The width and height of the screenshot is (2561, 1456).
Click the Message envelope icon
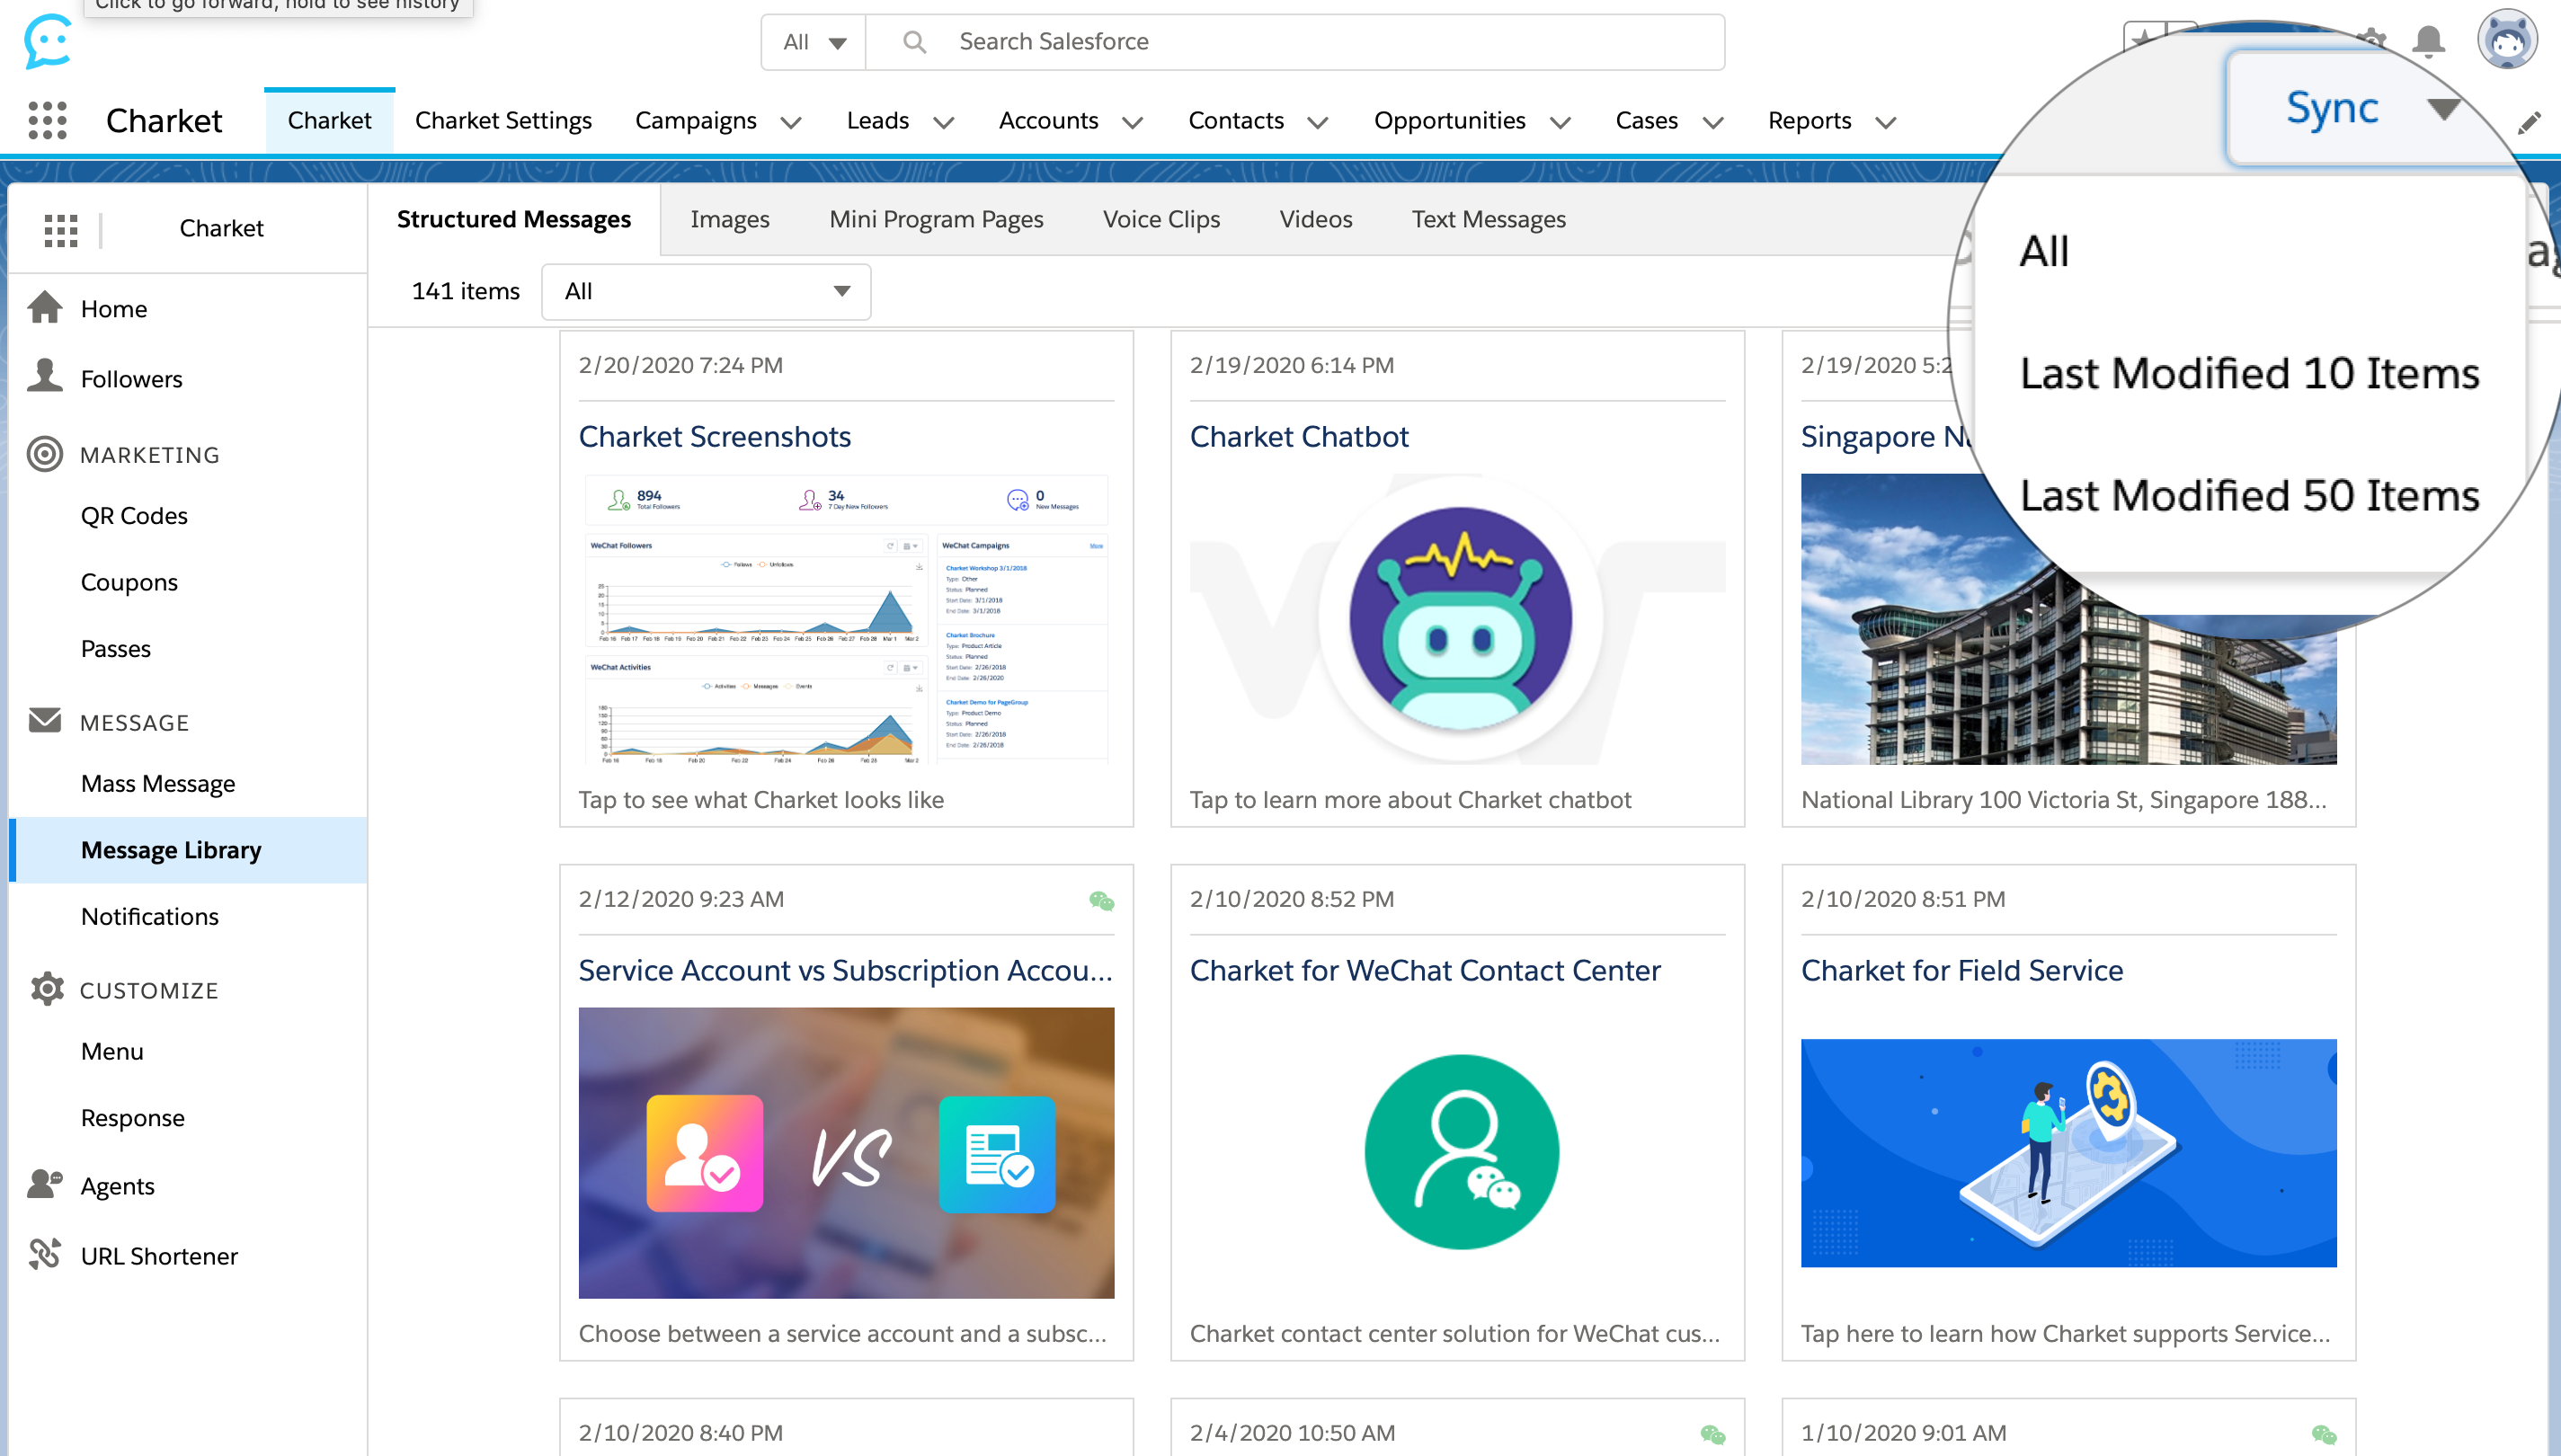[45, 720]
